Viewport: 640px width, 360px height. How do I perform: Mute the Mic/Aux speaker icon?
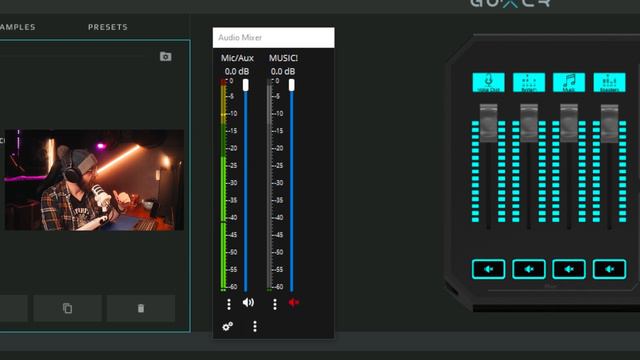pos(248,302)
